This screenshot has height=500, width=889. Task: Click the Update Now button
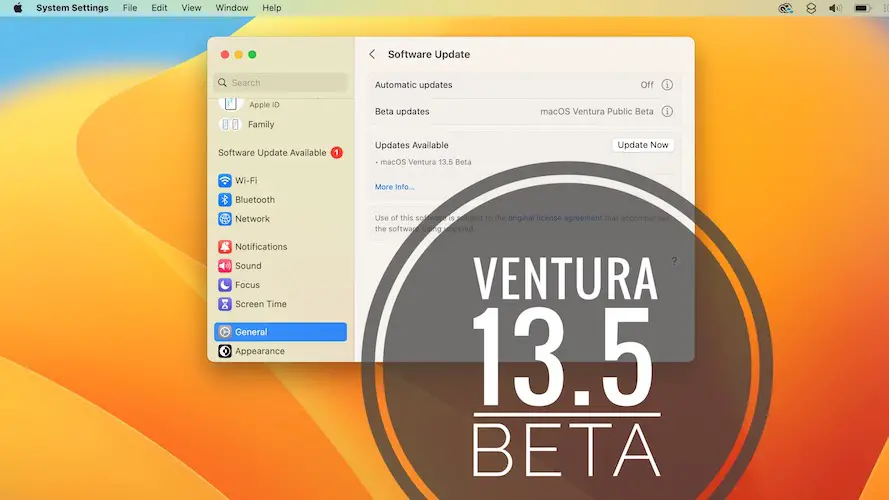(643, 145)
